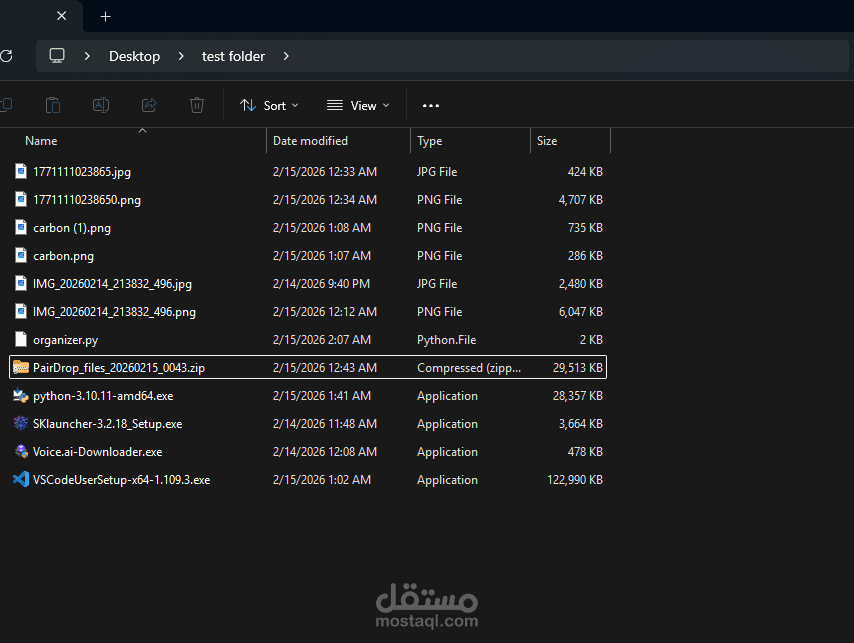The height and width of the screenshot is (643, 854).
Task: Click Python.File type of organizer.py
Action: [447, 340]
